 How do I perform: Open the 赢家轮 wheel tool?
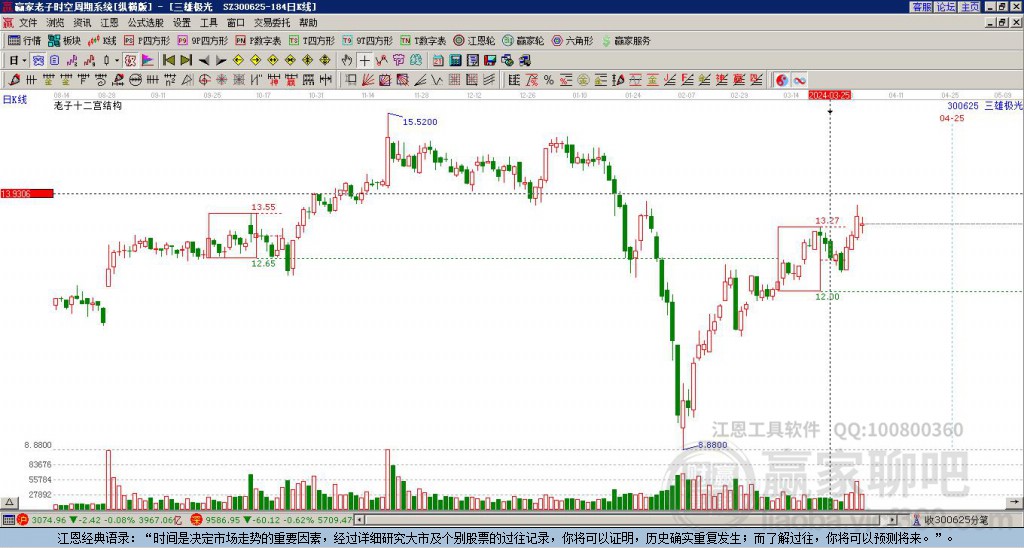[x=523, y=40]
